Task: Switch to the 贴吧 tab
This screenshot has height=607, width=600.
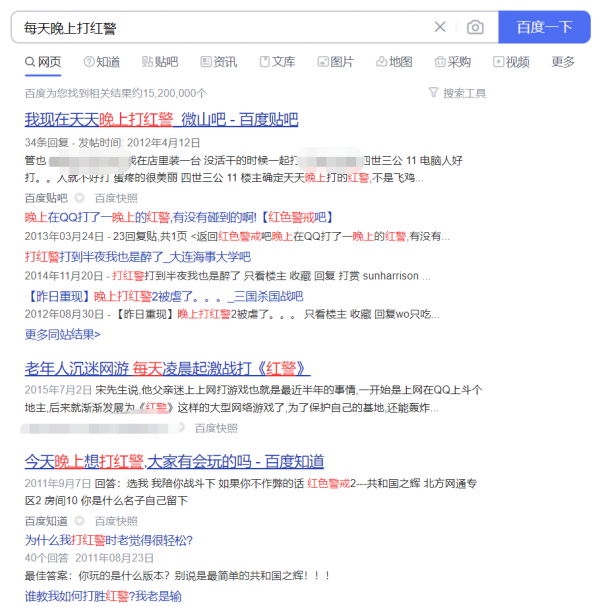Action: 160,62
